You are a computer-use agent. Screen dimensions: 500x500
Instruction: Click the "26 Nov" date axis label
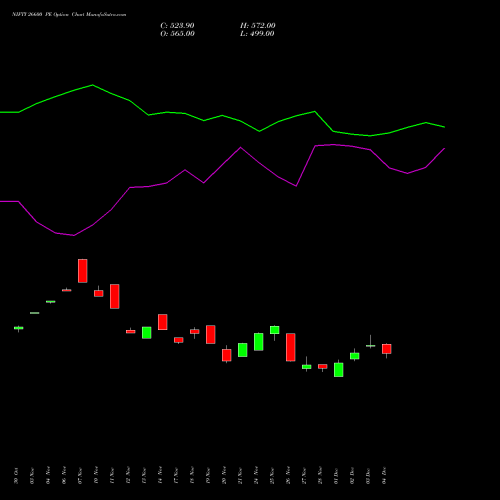[x=288, y=476]
